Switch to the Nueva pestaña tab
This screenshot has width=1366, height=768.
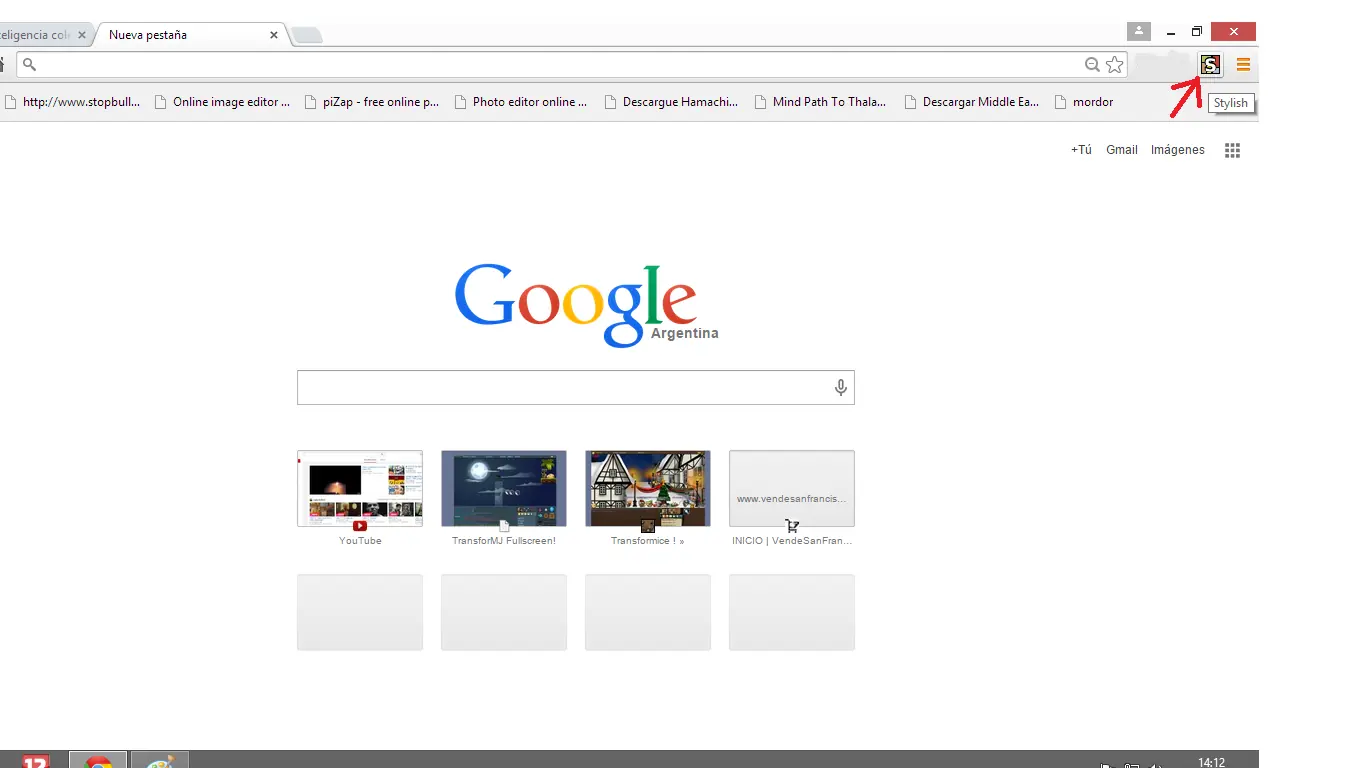click(x=190, y=35)
